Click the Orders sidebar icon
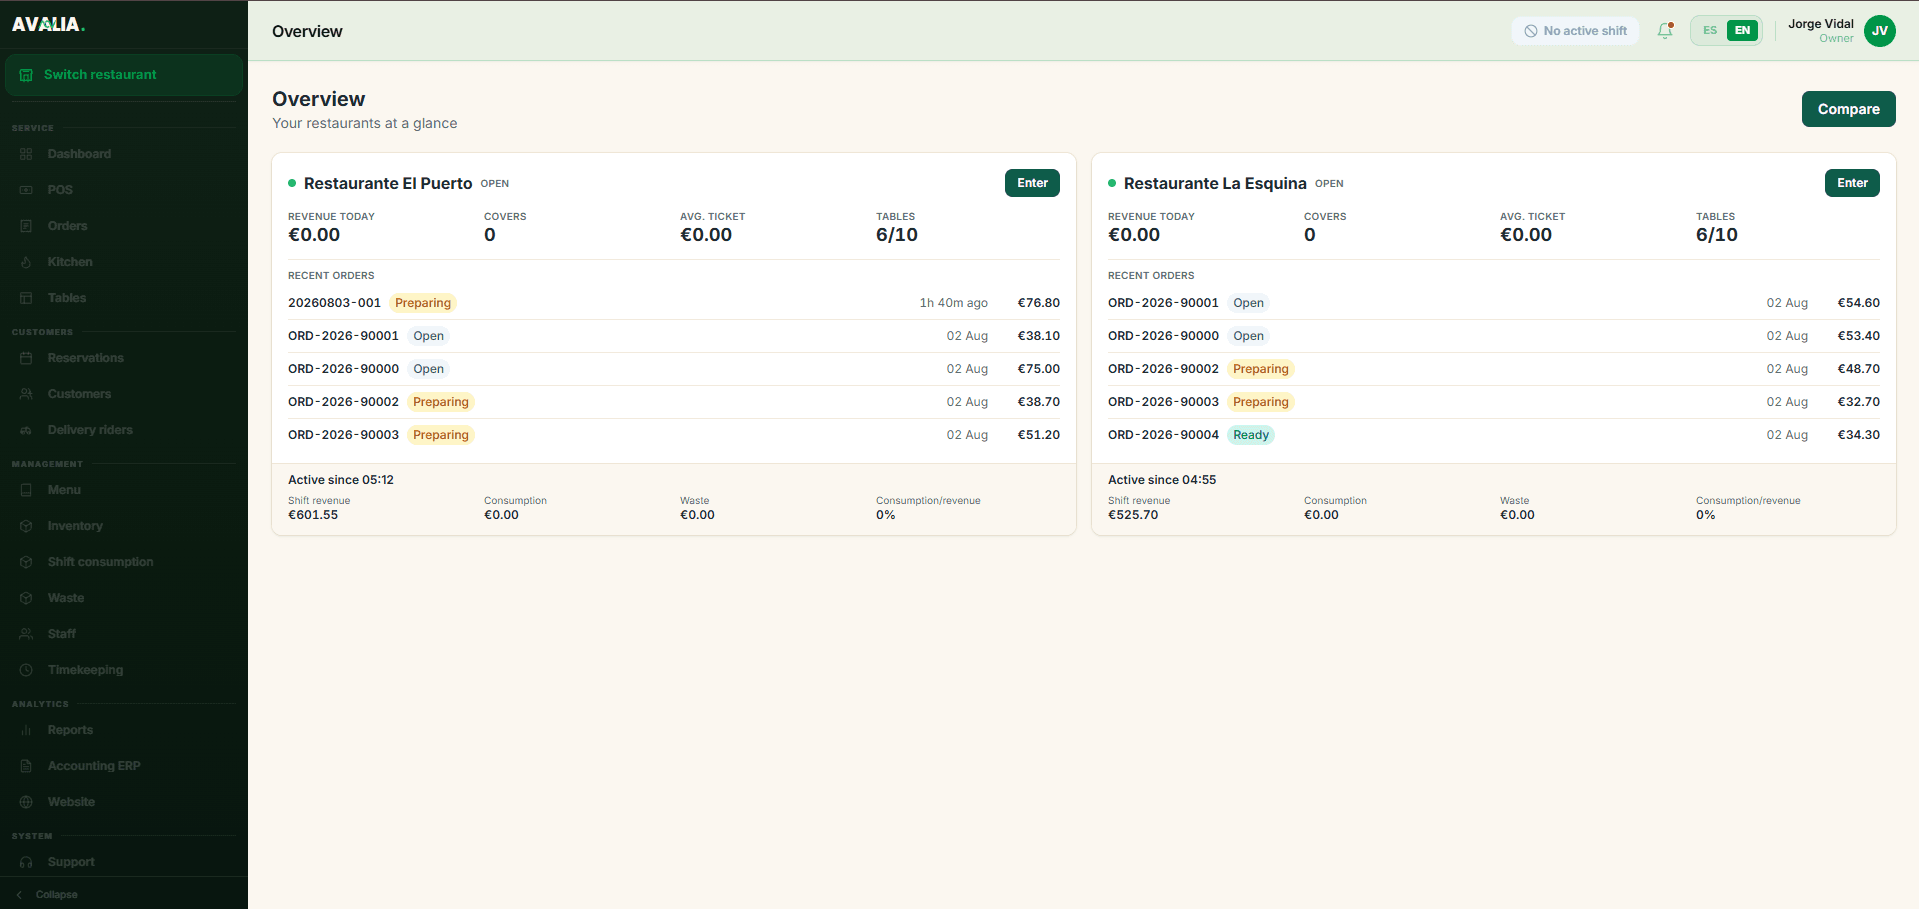 tap(26, 226)
